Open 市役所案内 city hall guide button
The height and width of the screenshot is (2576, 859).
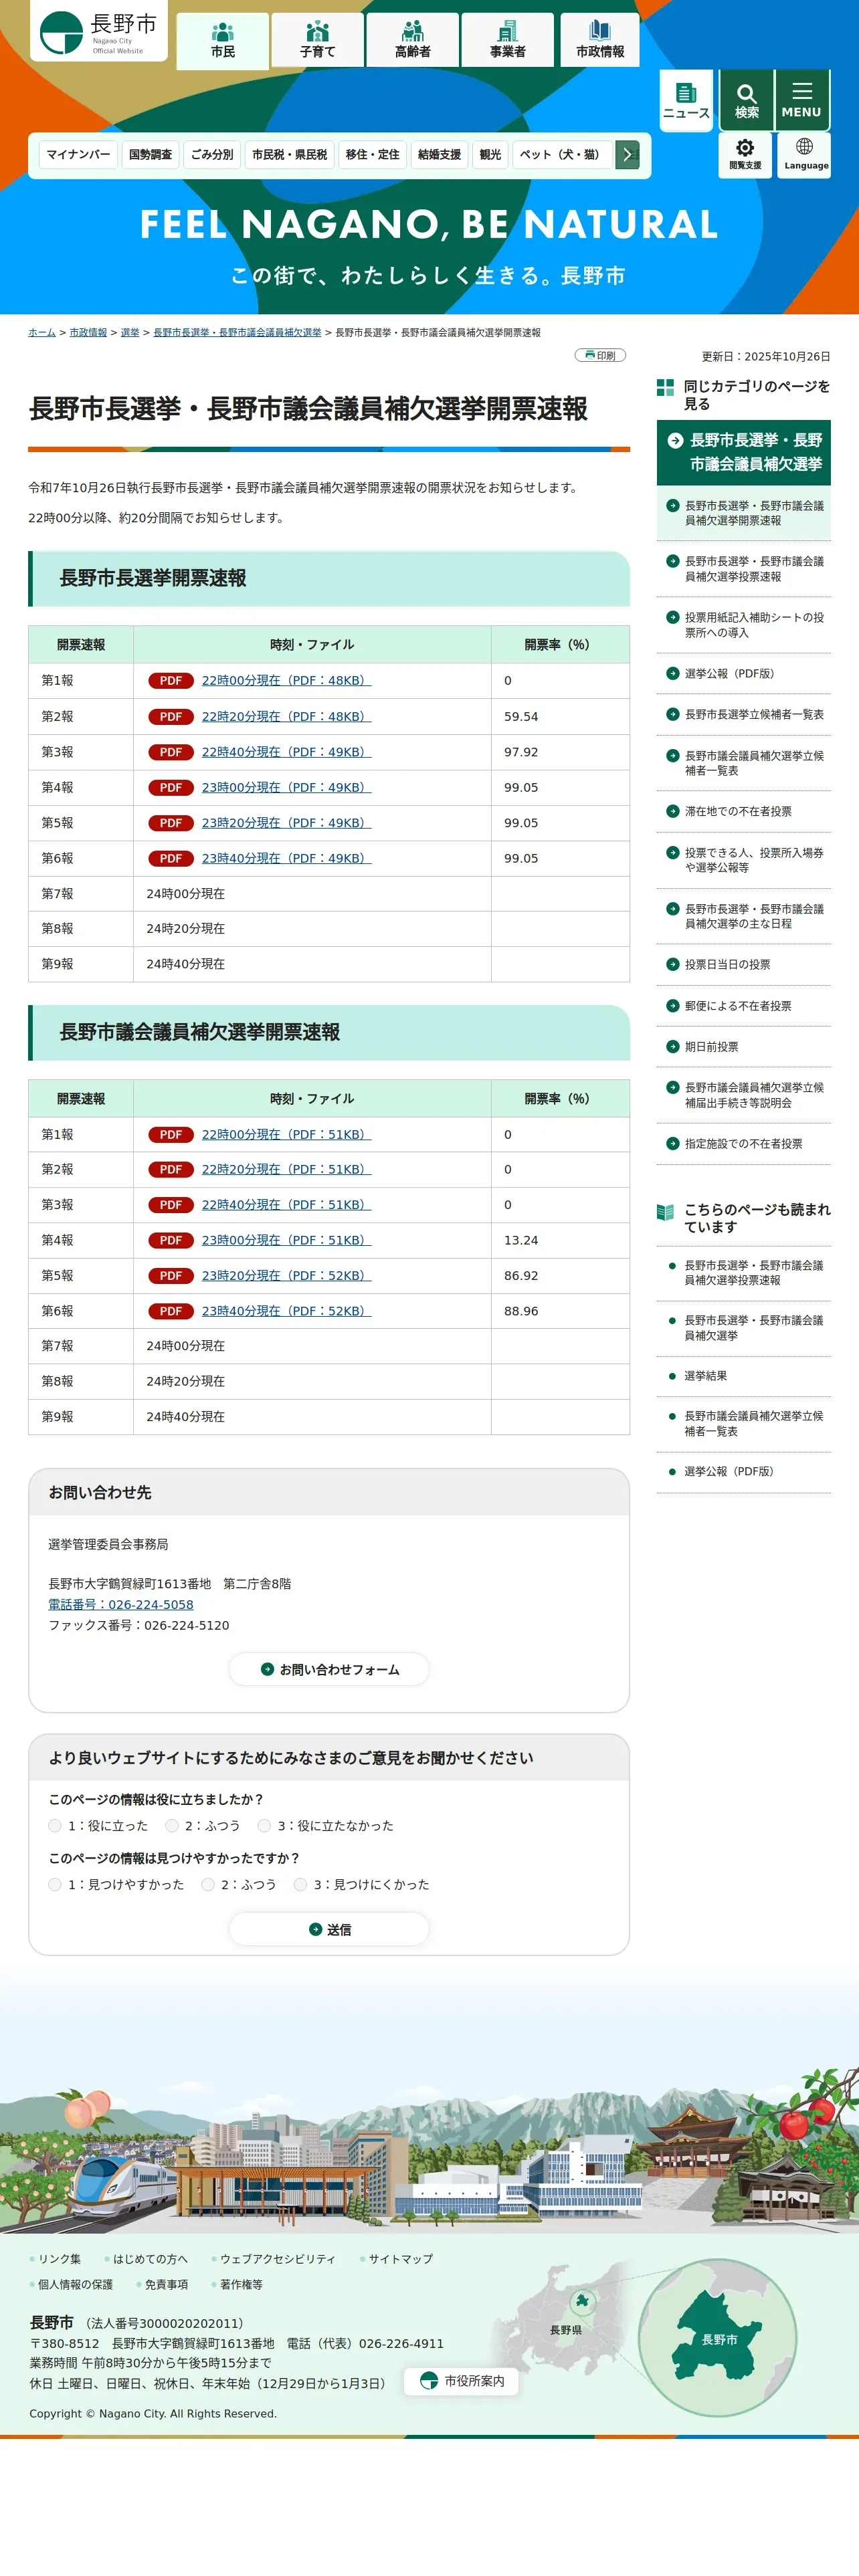click(461, 2381)
